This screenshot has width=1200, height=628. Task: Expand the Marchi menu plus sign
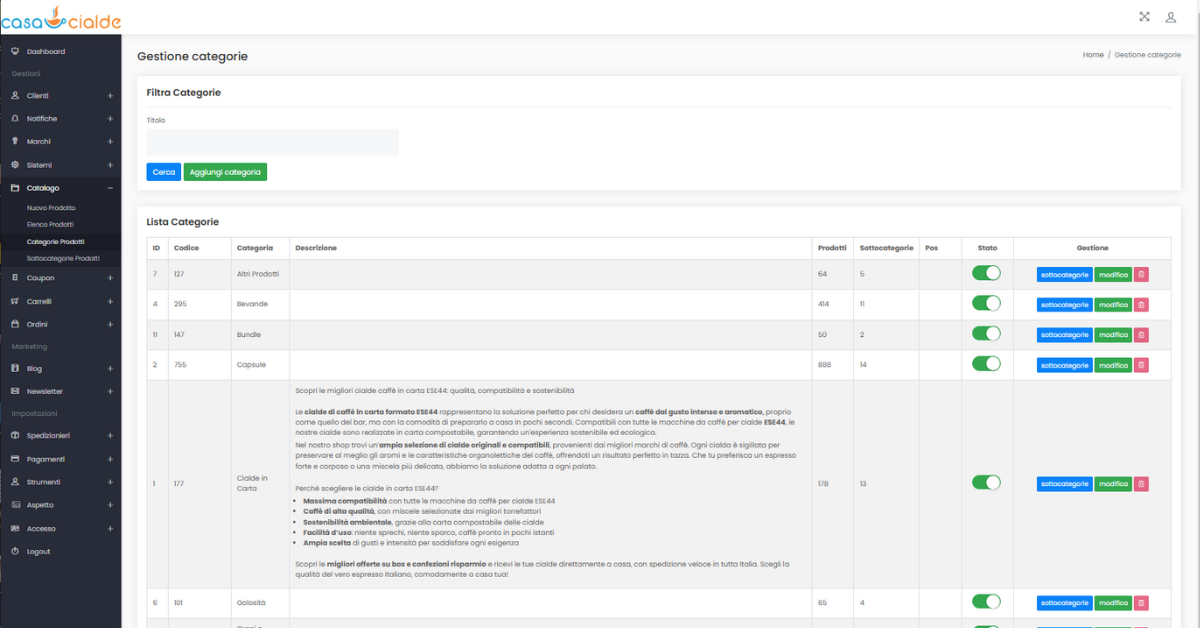110,142
